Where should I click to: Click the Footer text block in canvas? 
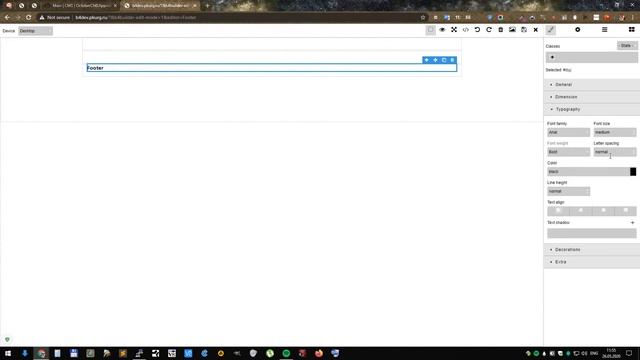coord(272,68)
